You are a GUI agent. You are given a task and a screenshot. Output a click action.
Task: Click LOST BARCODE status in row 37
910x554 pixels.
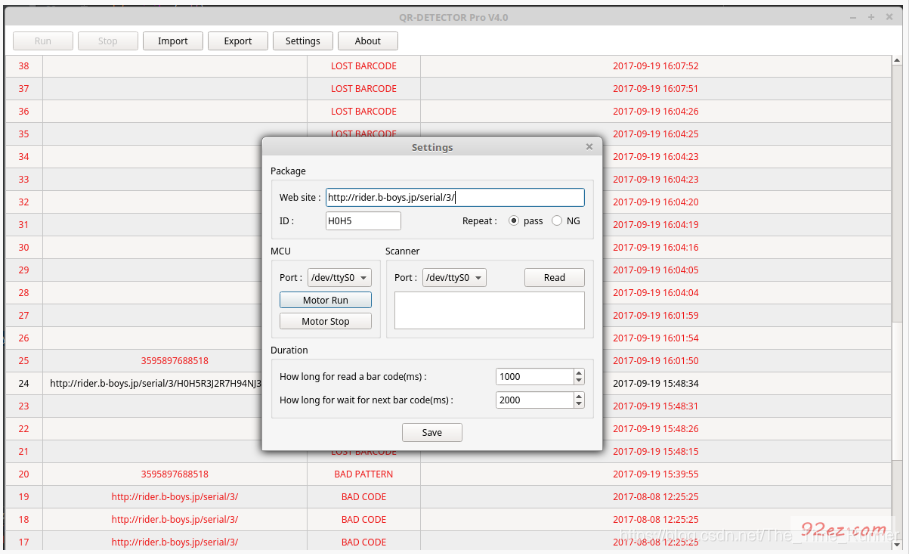tap(364, 89)
